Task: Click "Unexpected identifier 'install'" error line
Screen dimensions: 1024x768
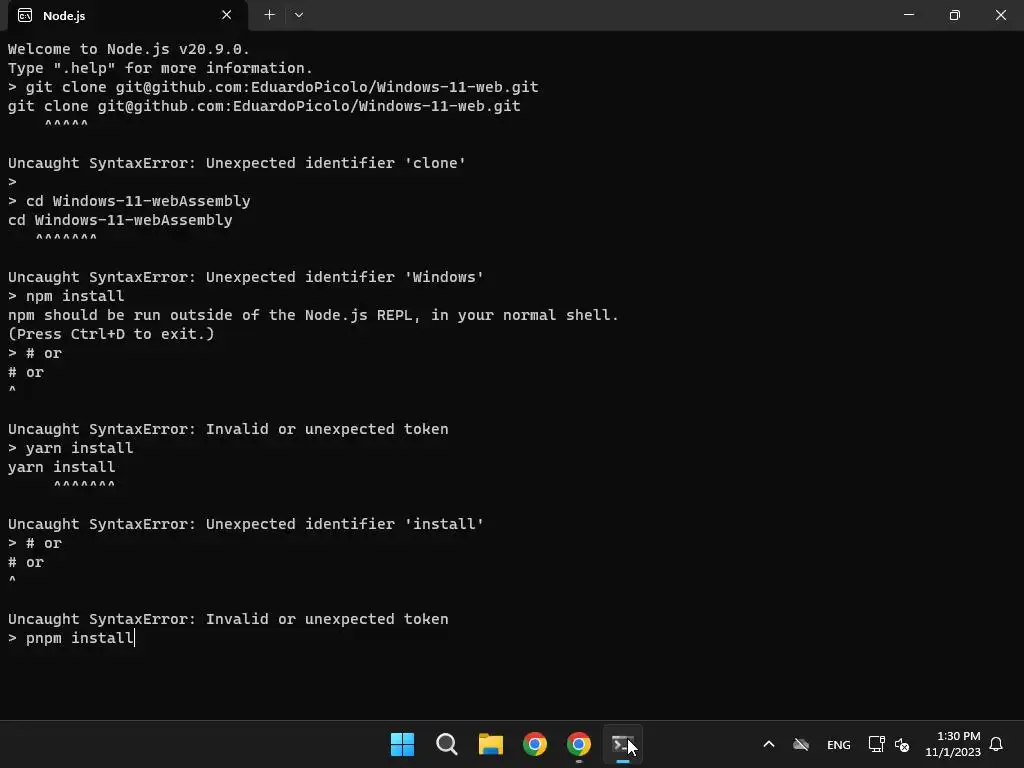Action: point(246,524)
